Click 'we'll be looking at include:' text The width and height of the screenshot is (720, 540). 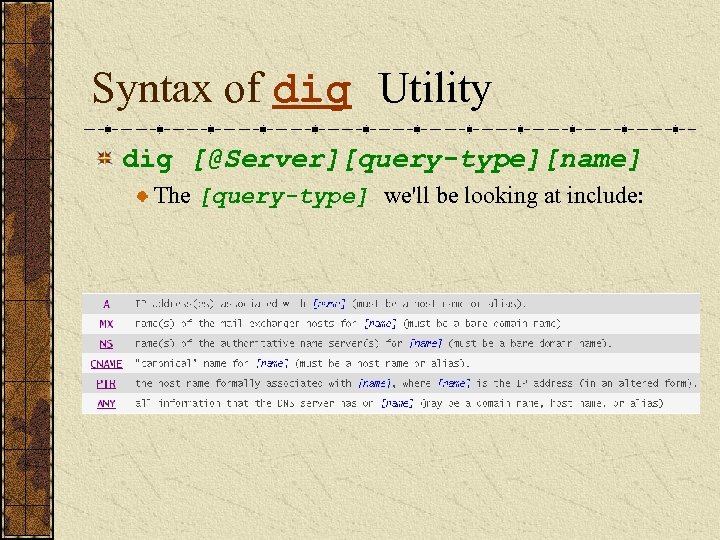pos(513,196)
